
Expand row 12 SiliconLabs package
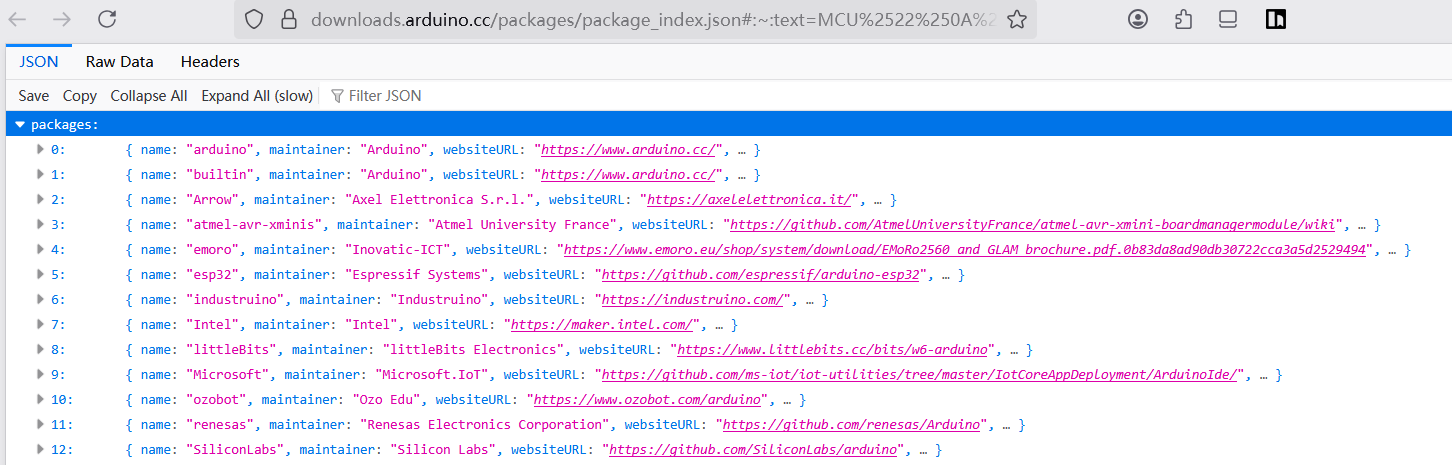click(41, 449)
